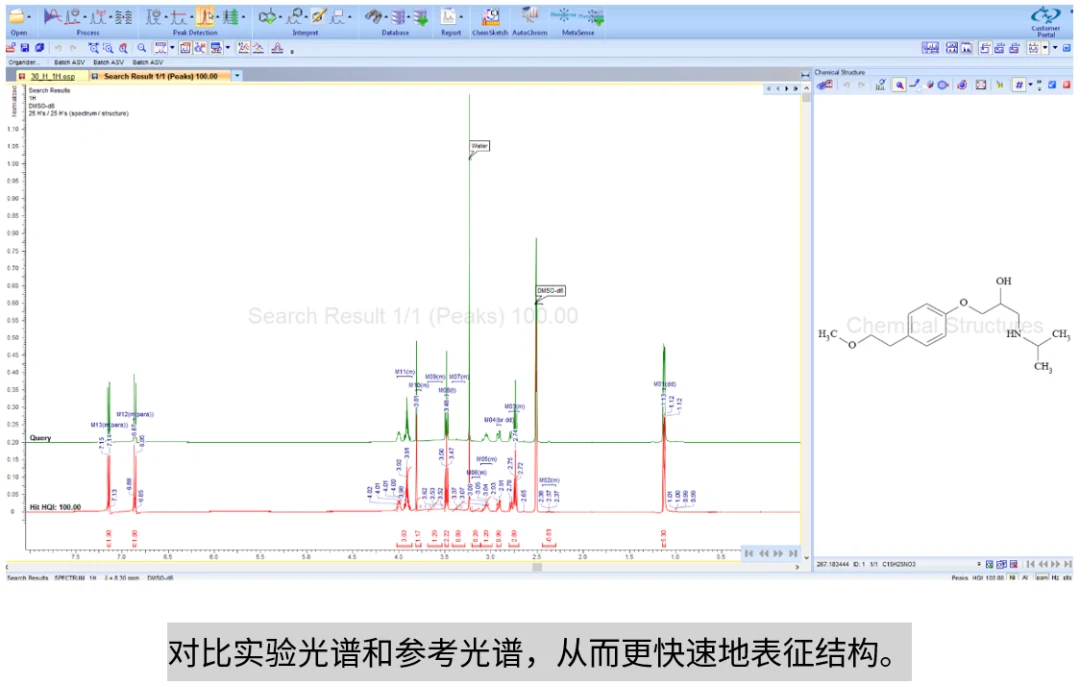Image resolution: width=1080 pixels, height=685 pixels.
Task: Click the multiplet Peak Detection icon
Action: pyautogui.click(x=231, y=17)
